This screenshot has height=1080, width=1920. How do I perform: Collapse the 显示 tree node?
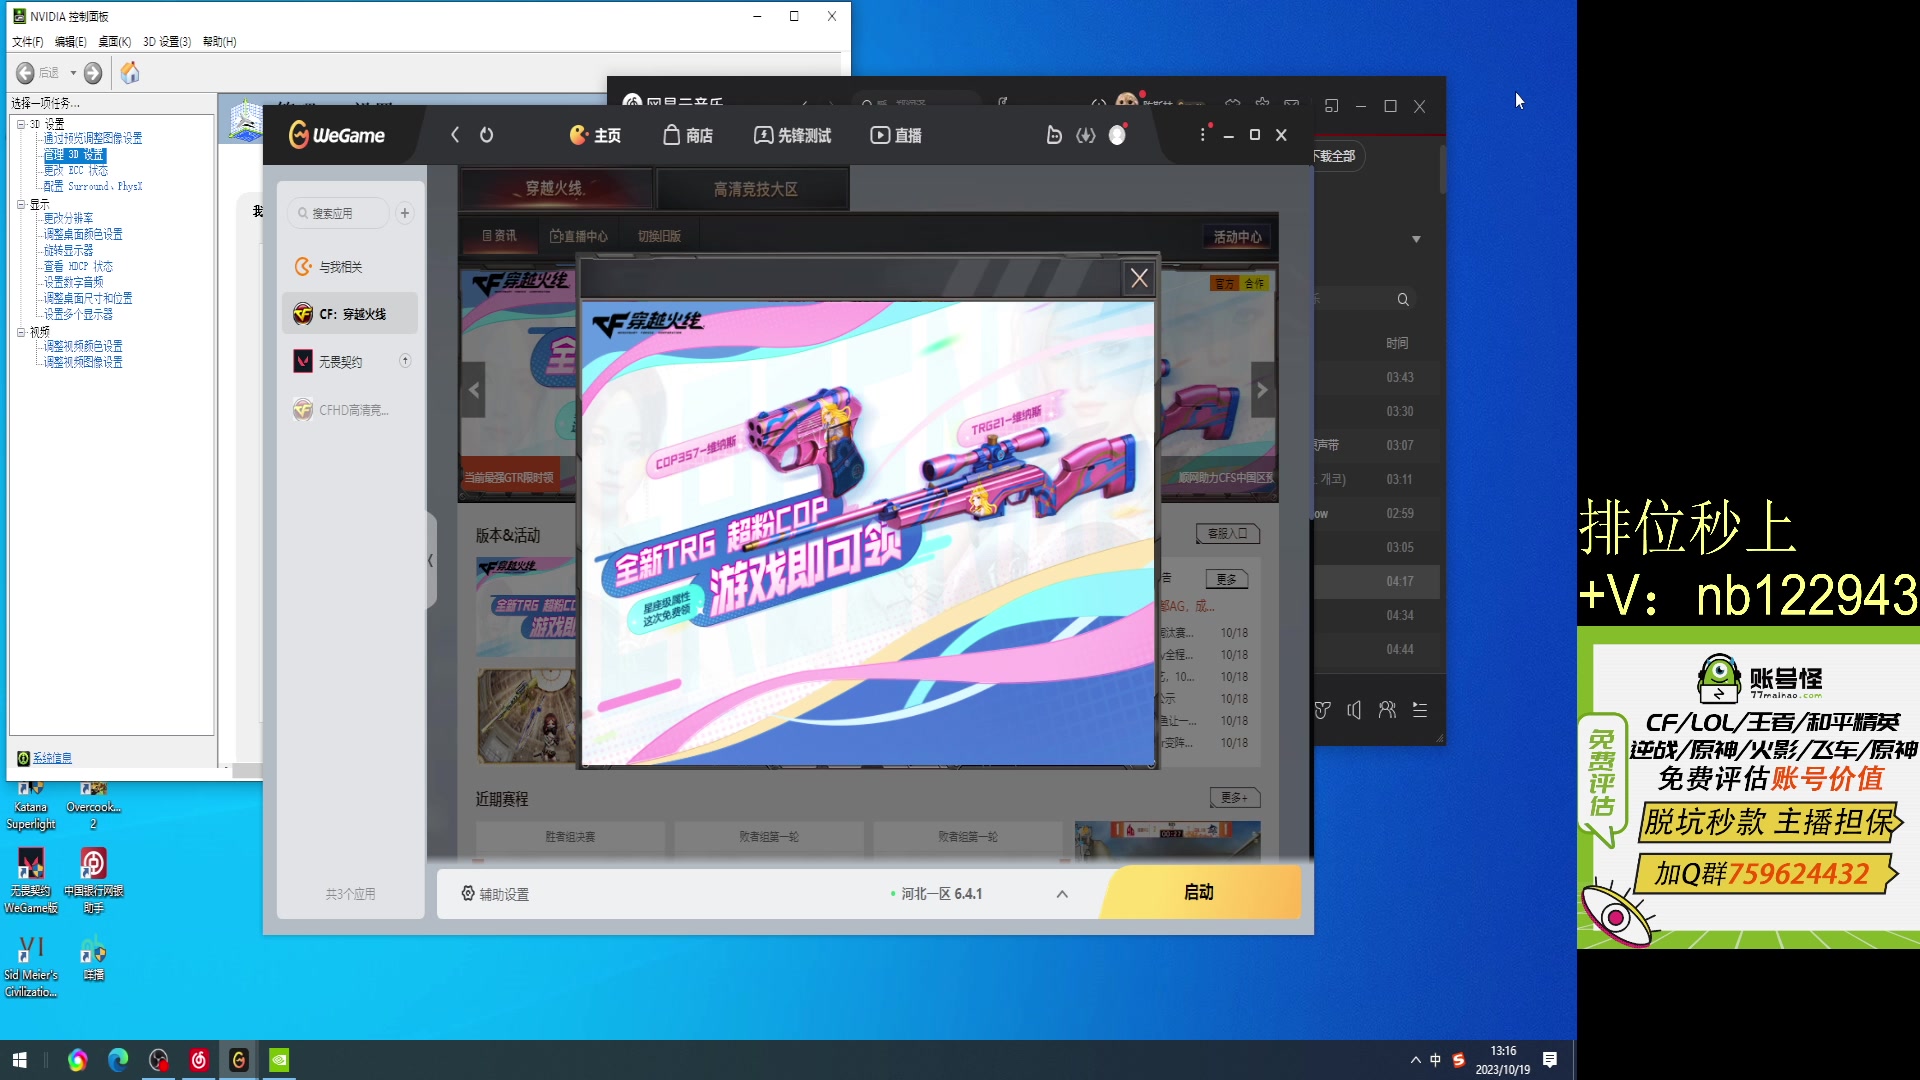21,204
